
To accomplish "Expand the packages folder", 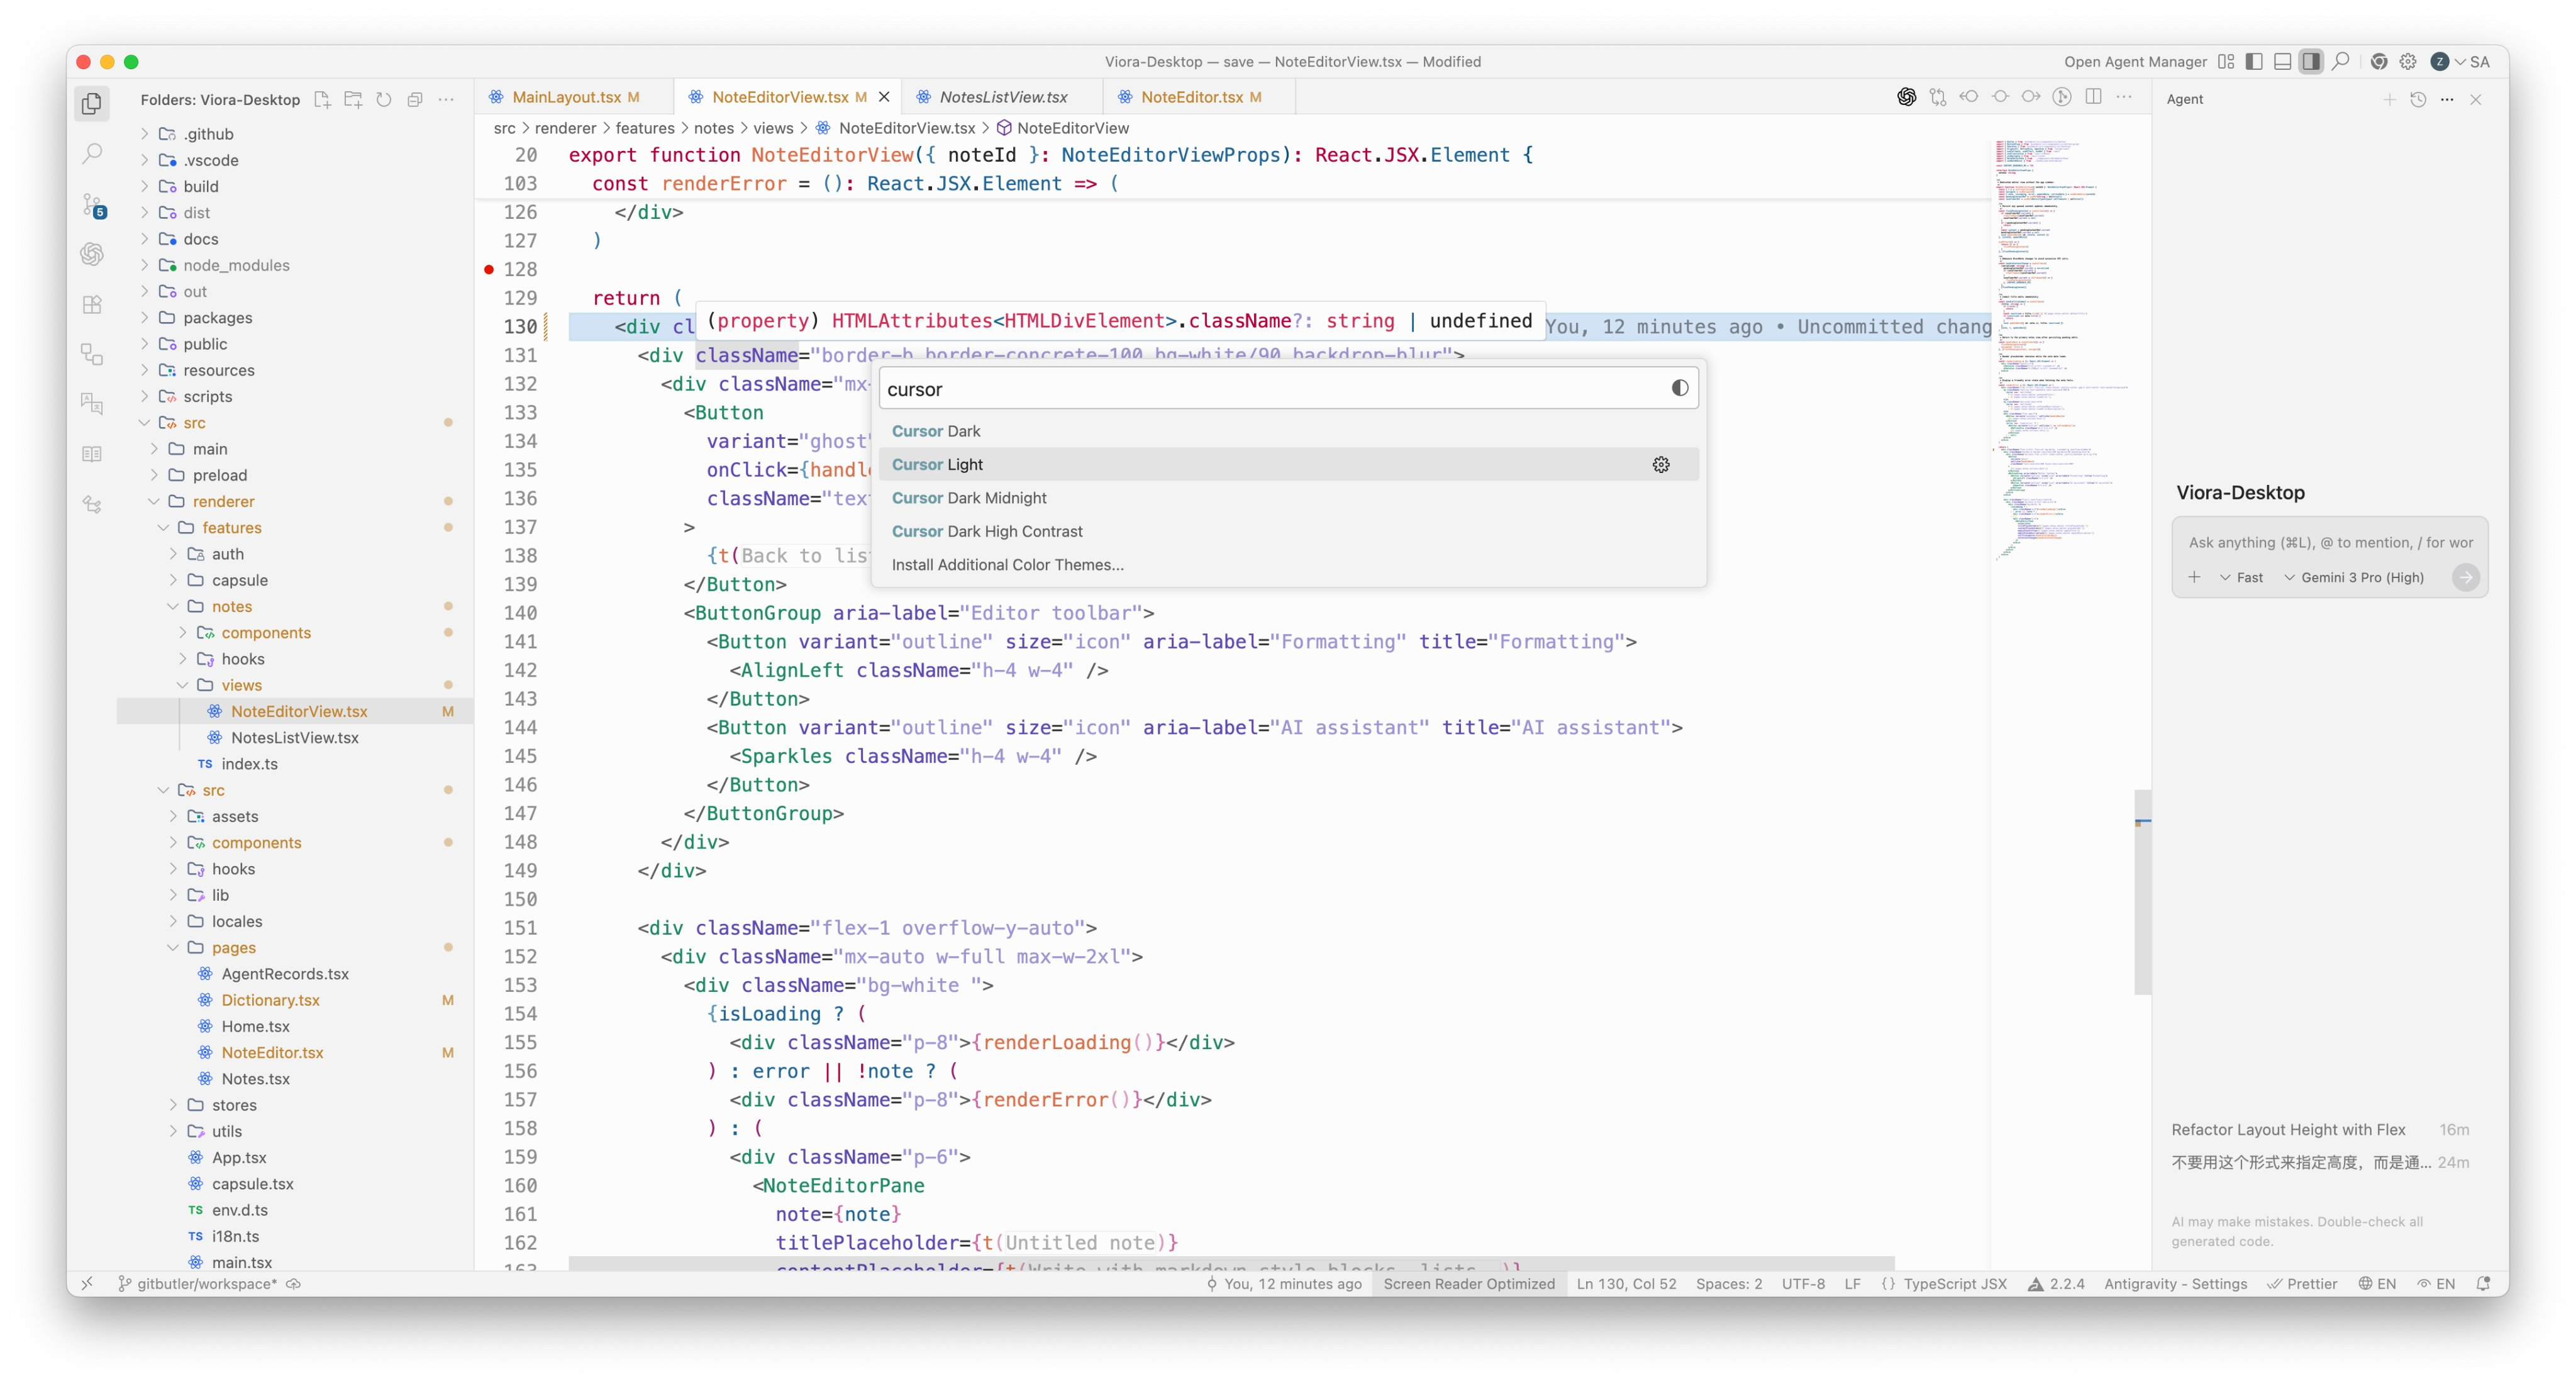I will (217, 317).
